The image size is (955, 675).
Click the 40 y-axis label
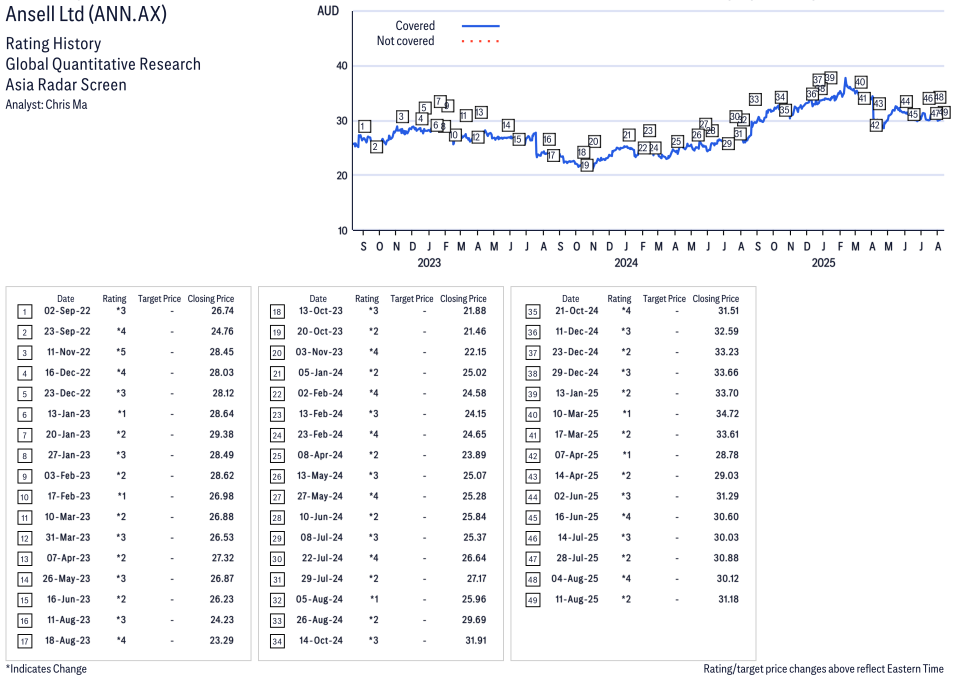click(x=342, y=66)
